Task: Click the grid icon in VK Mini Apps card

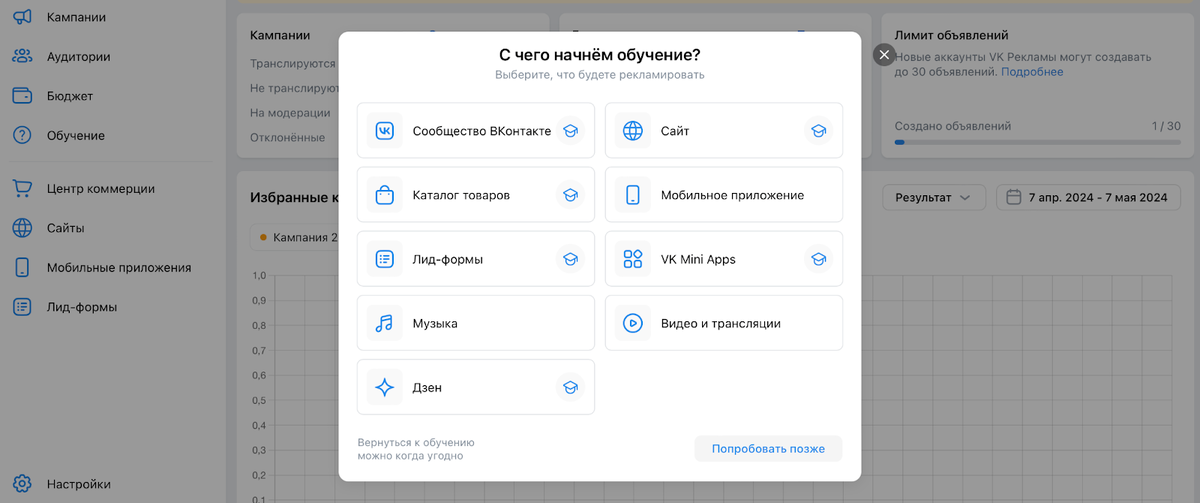Action: tap(633, 259)
